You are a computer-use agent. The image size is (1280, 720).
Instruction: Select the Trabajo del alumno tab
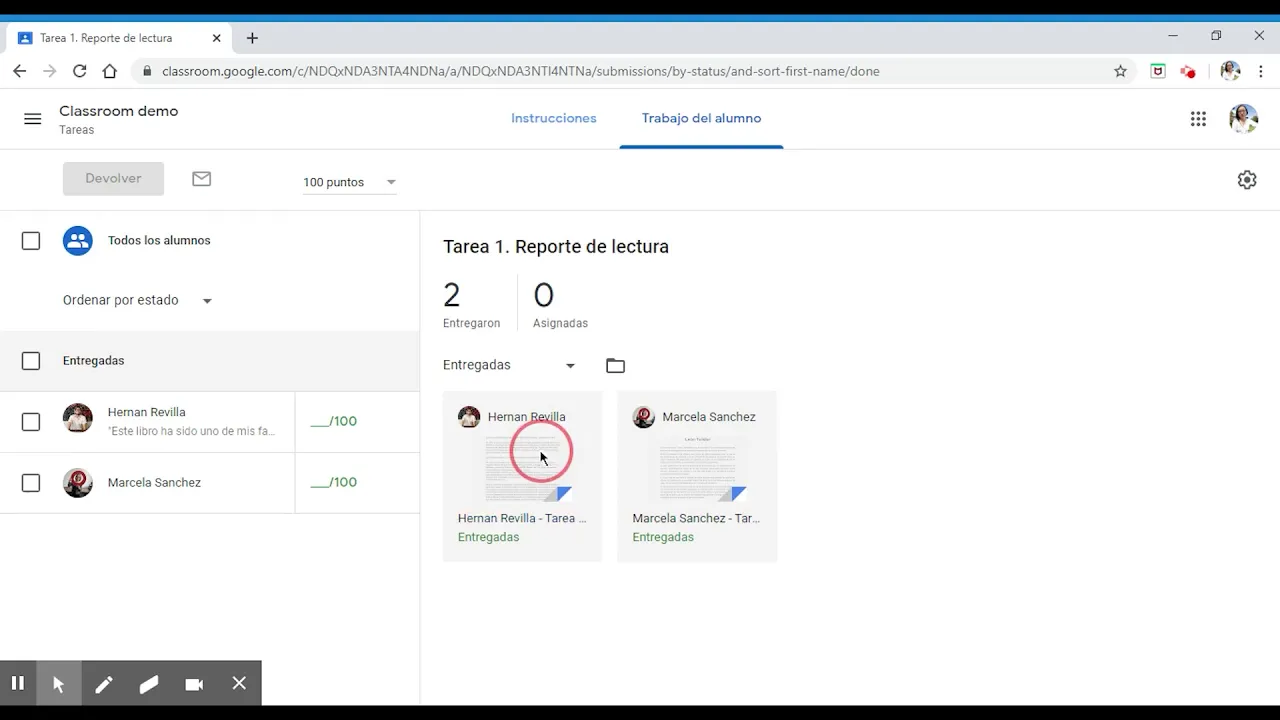(701, 119)
